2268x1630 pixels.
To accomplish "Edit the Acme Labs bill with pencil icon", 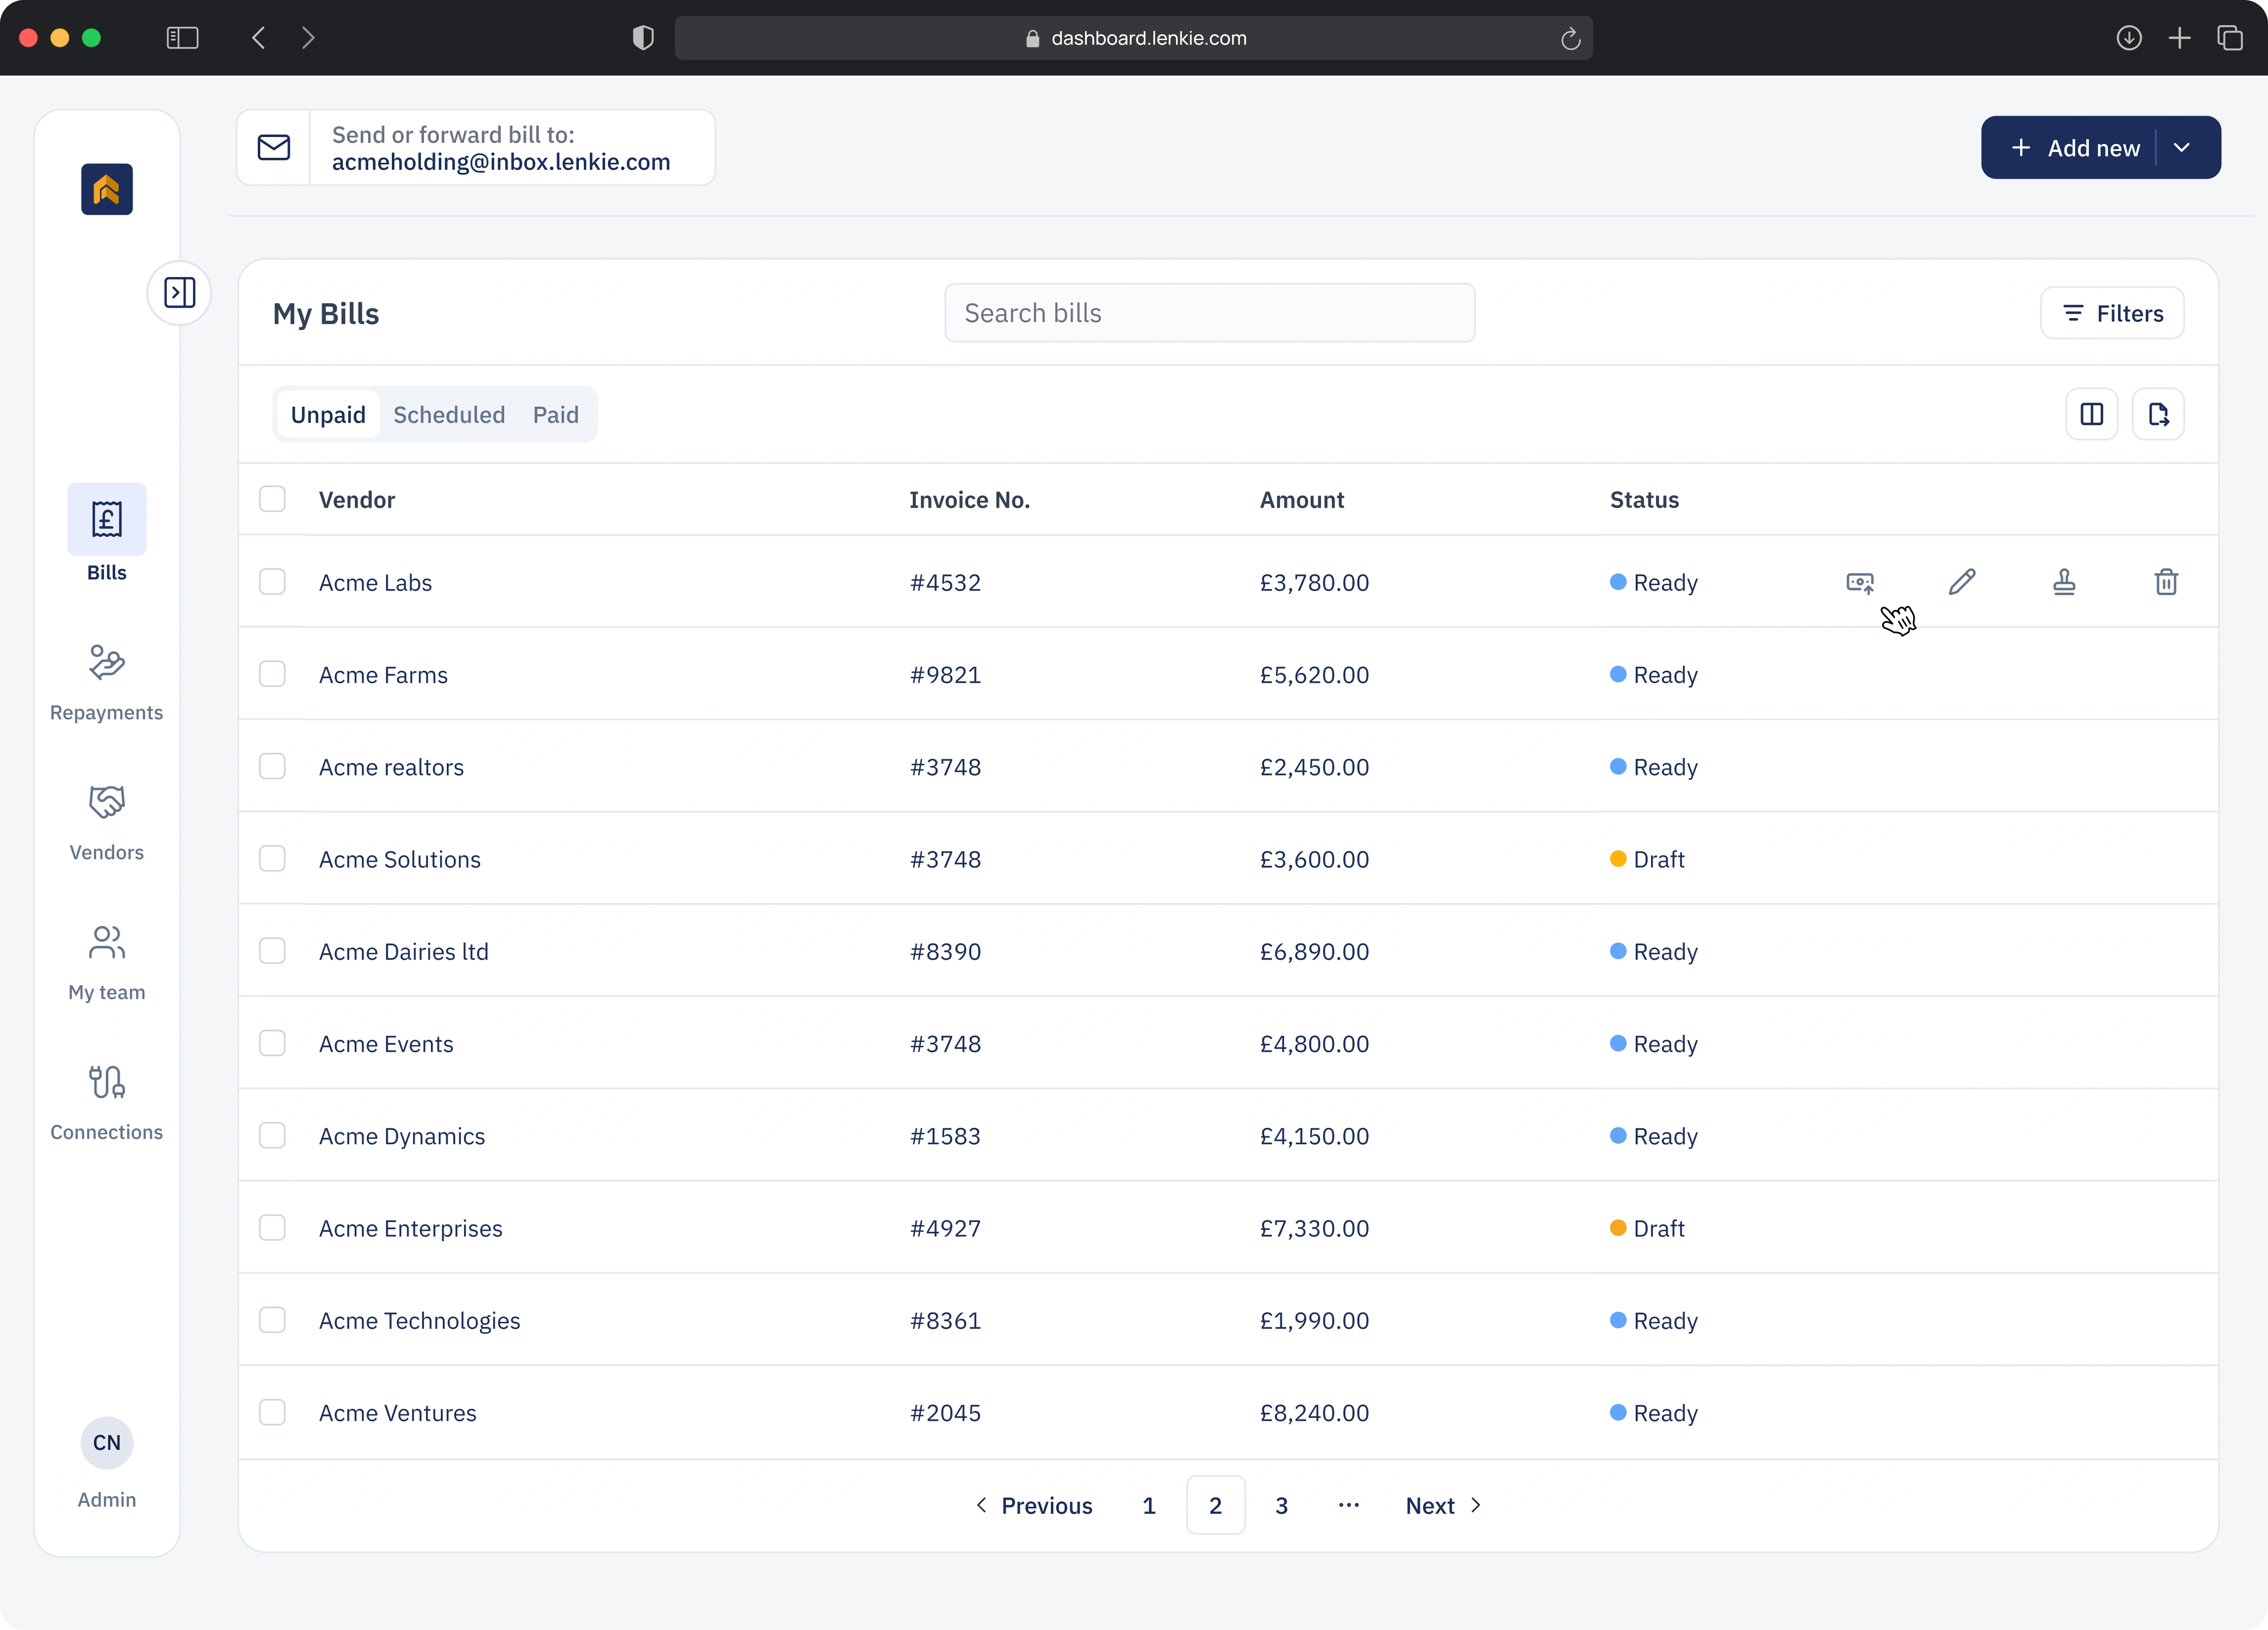I will pyautogui.click(x=1962, y=582).
